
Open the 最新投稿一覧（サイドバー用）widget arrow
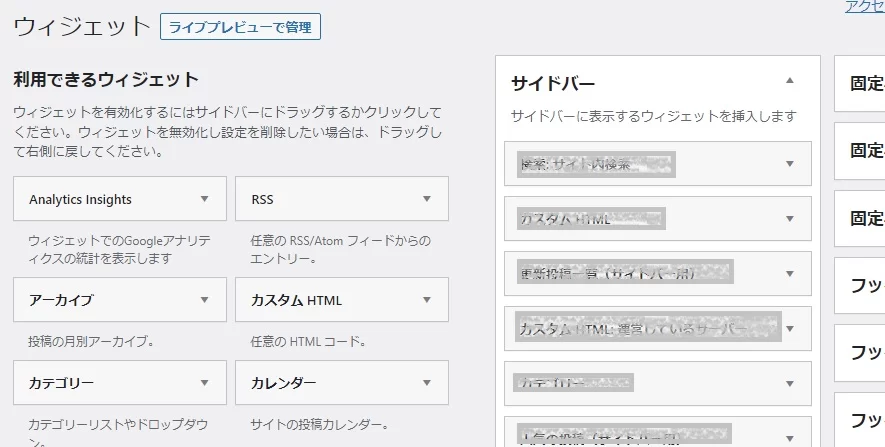coord(790,274)
